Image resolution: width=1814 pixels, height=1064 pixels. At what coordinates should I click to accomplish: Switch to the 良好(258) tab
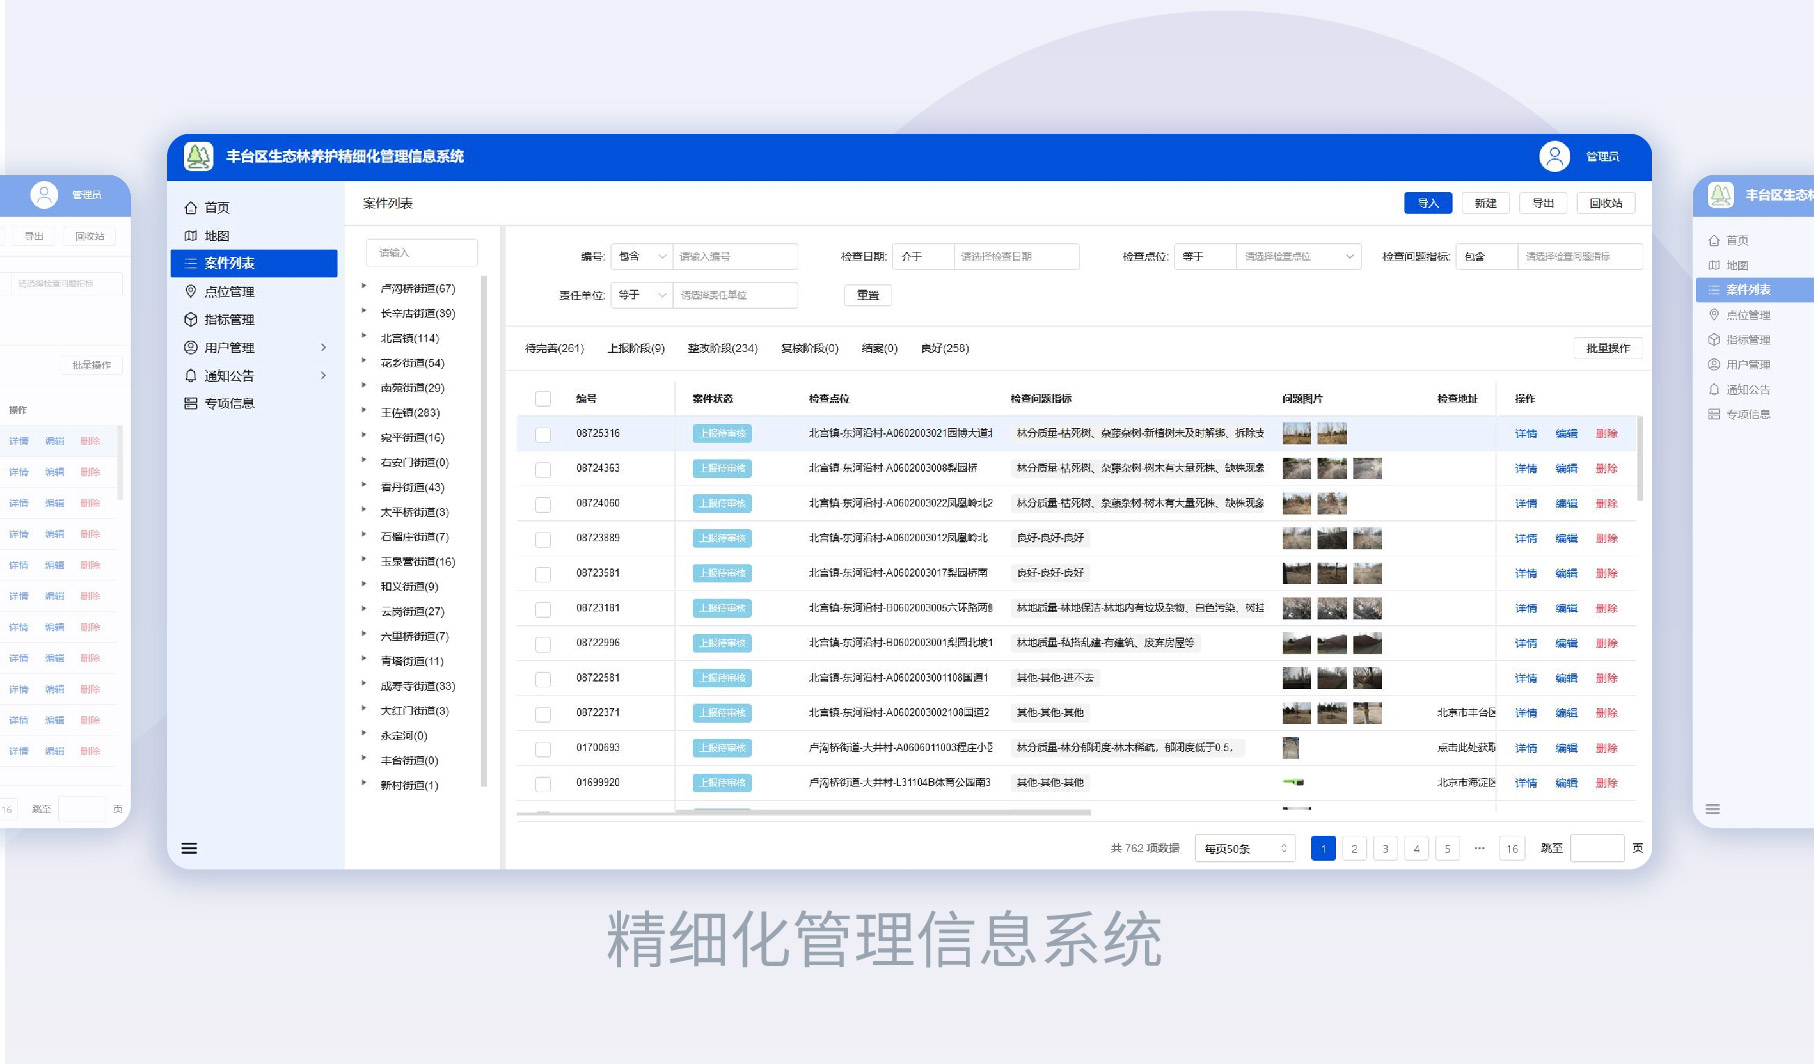[944, 349]
